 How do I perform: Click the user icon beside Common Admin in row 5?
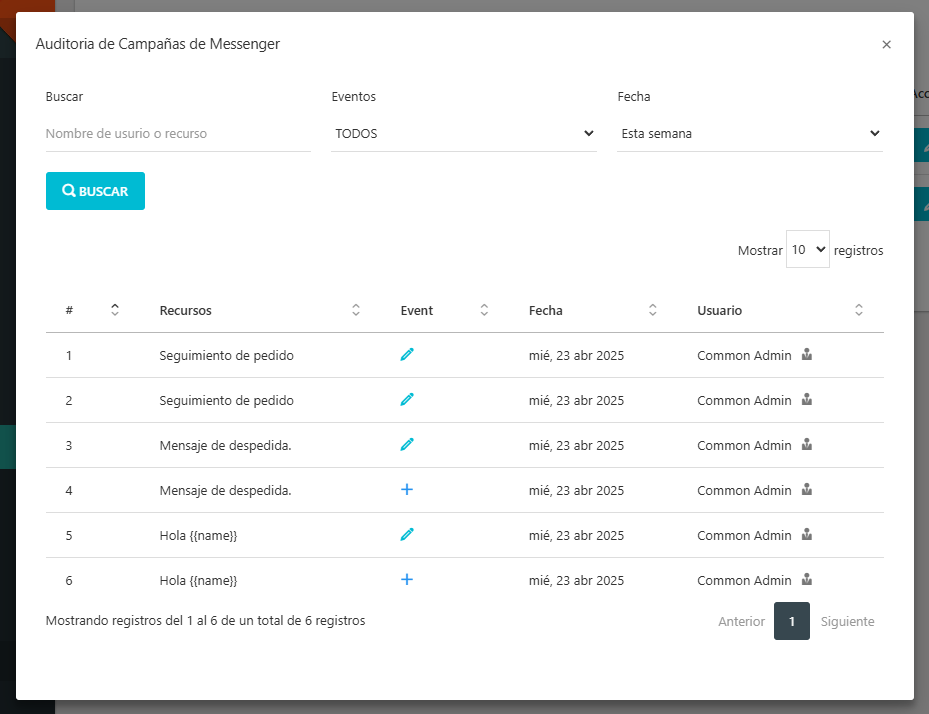coord(807,534)
